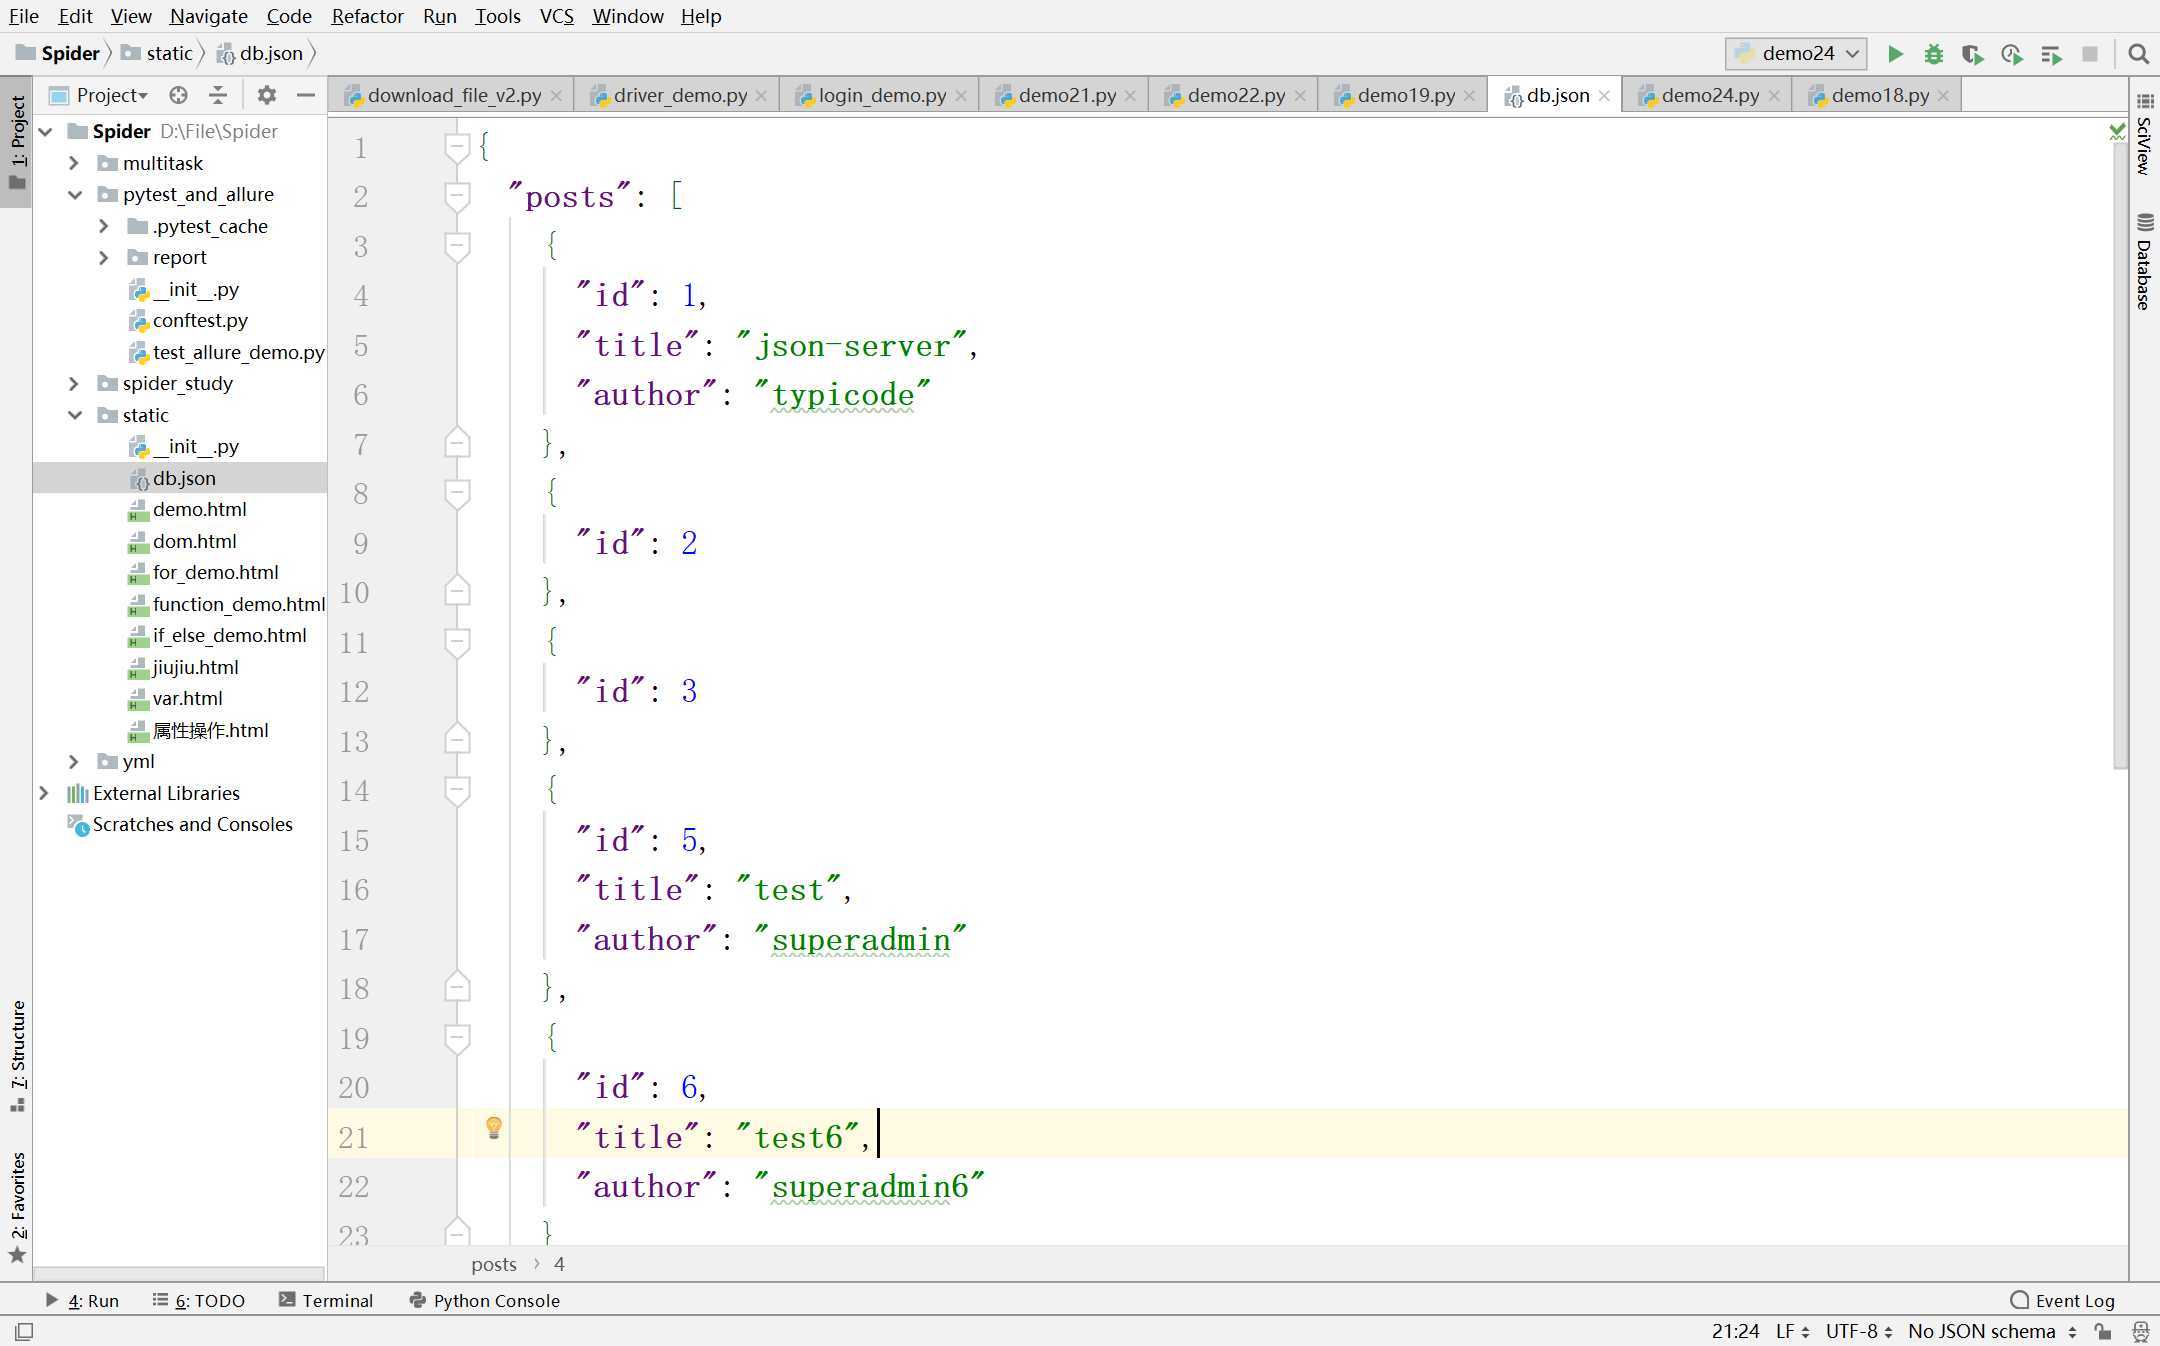Open the Database side panel
2160x1346 pixels.
pyautogui.click(x=2144, y=262)
